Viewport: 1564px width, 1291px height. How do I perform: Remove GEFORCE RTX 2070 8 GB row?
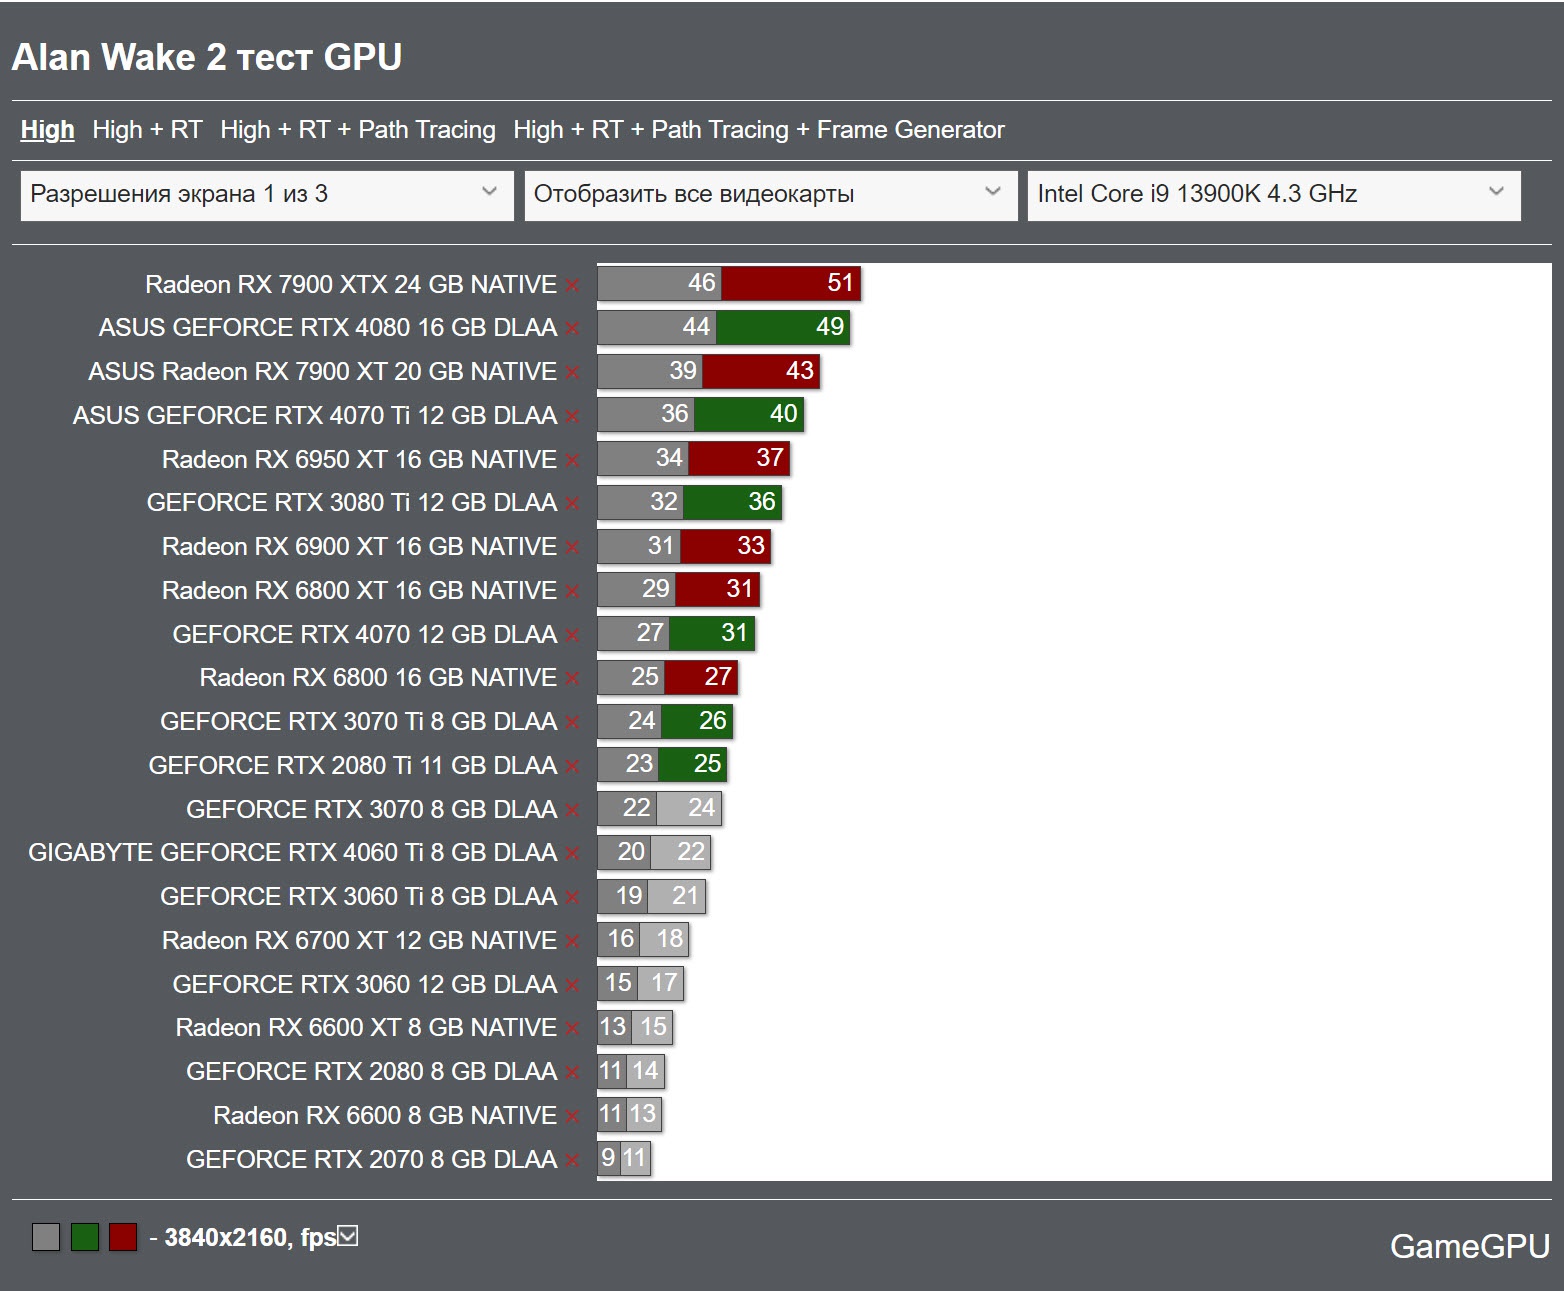tap(573, 1161)
